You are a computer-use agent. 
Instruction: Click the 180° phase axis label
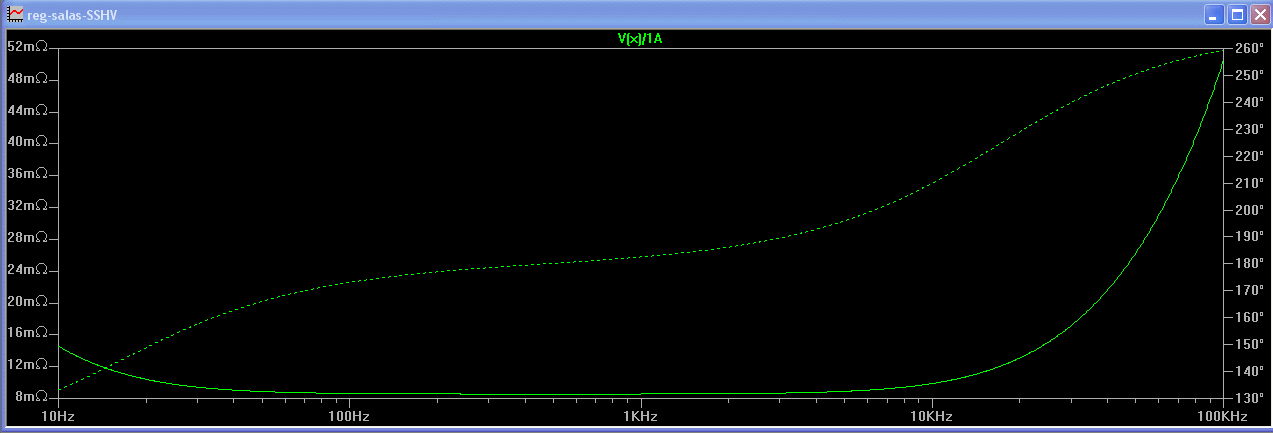1250,264
